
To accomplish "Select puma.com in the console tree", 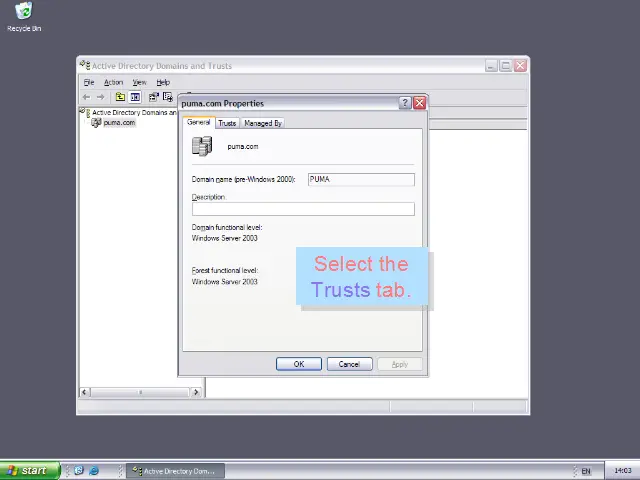I will [119, 122].
